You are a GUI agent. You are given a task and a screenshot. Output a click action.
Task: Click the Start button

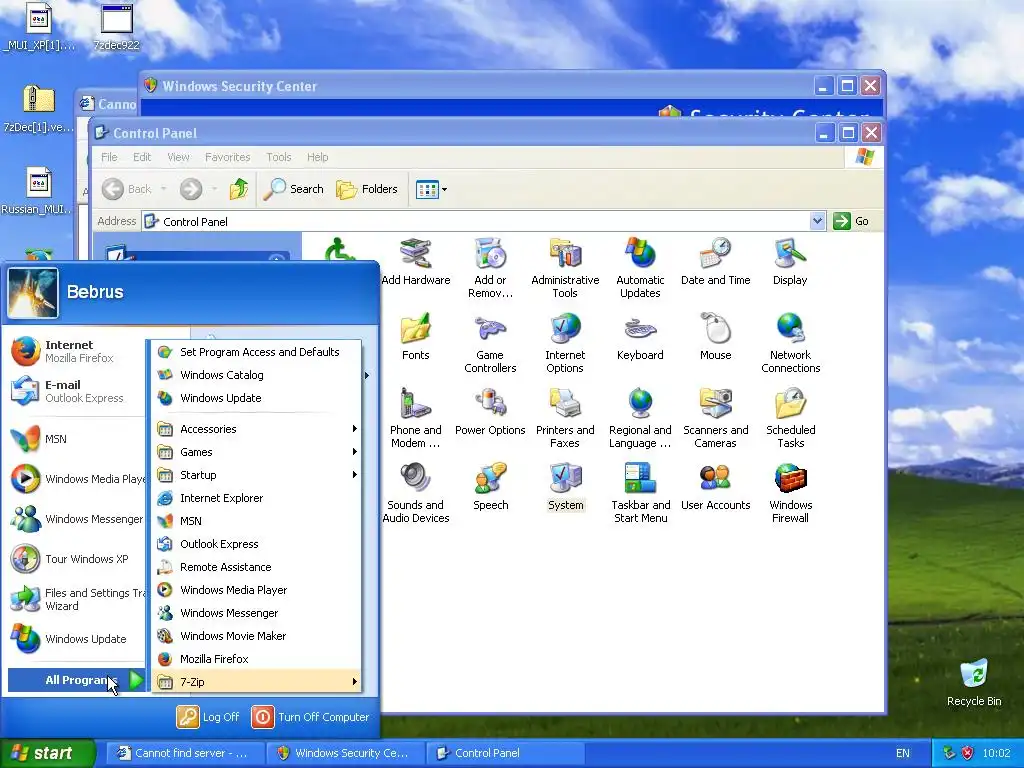click(x=46, y=753)
